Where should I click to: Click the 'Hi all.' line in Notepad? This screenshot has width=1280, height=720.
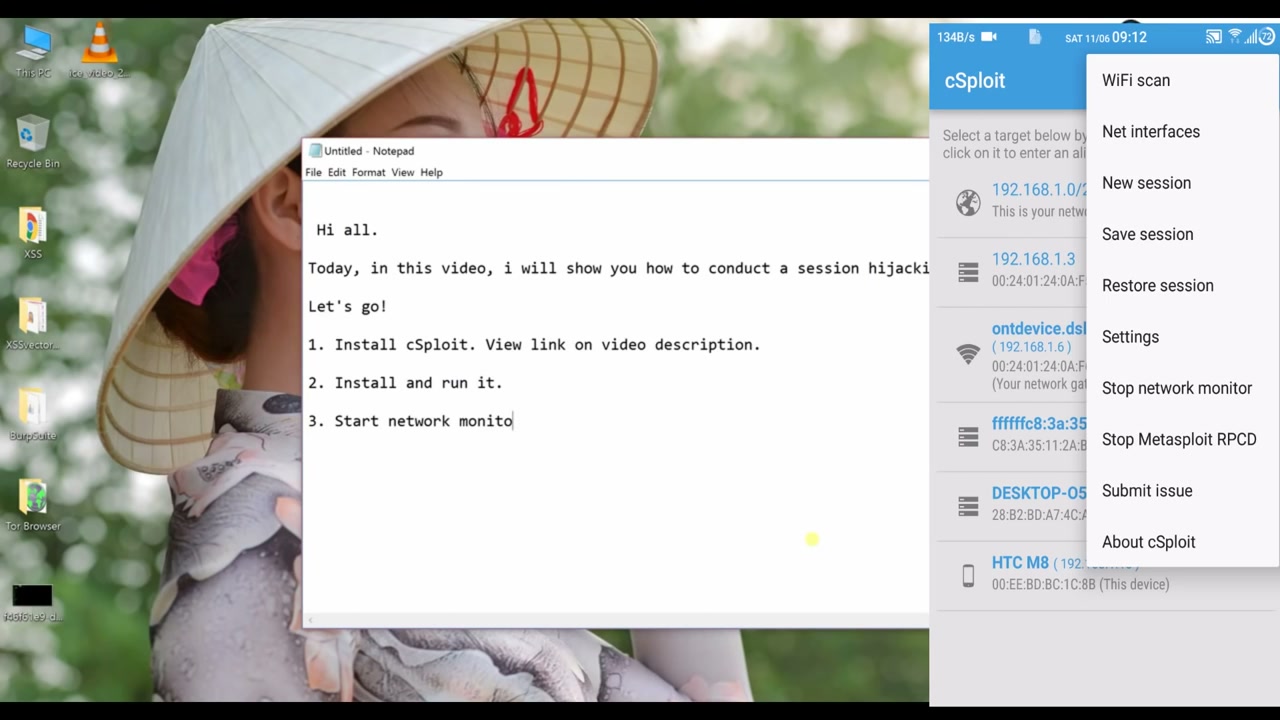[347, 230]
